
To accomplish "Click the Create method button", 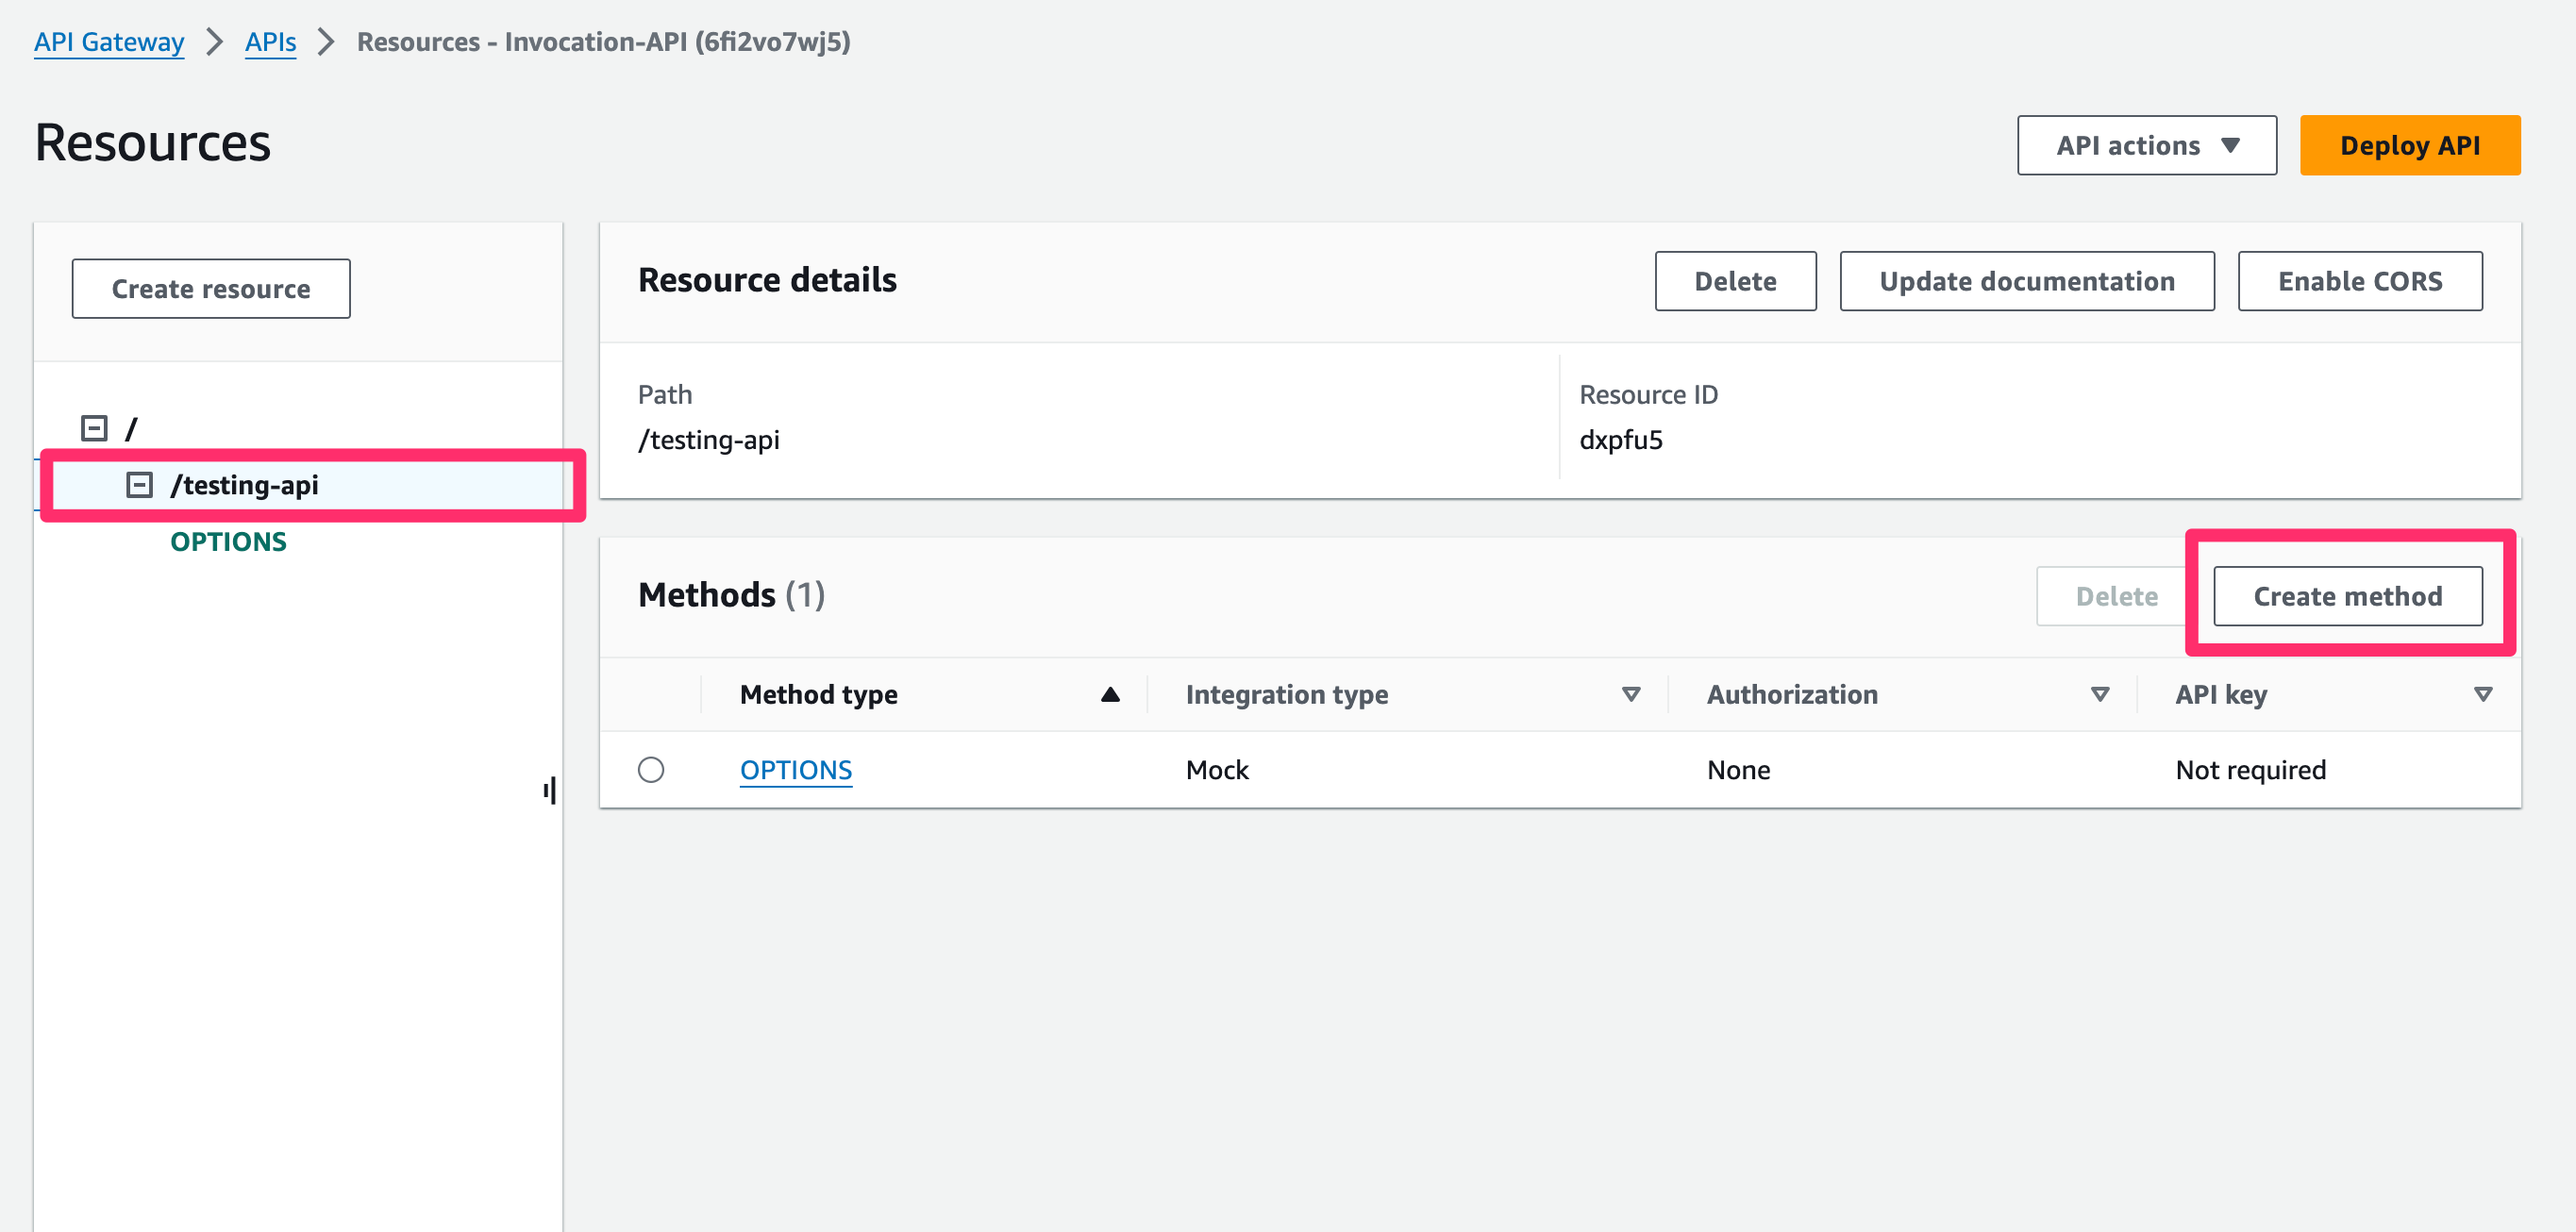I will point(2347,596).
